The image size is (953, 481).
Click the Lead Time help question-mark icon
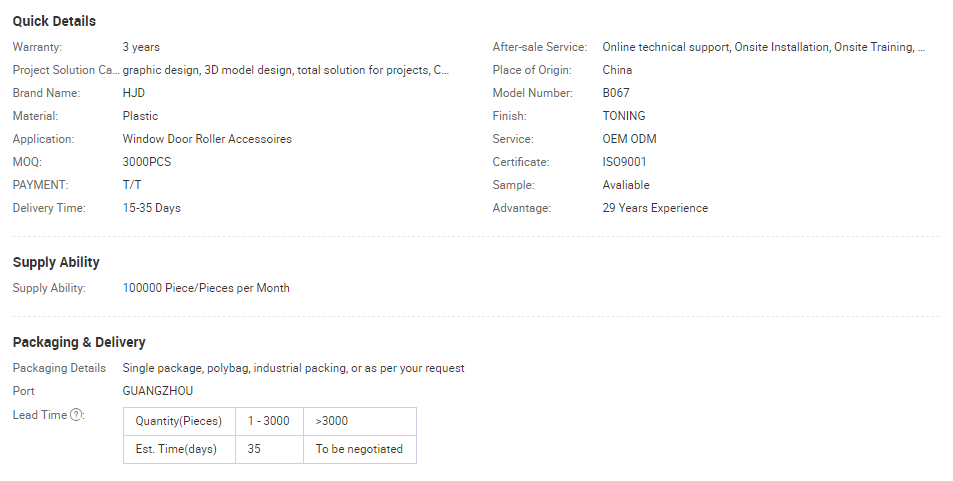click(77, 415)
